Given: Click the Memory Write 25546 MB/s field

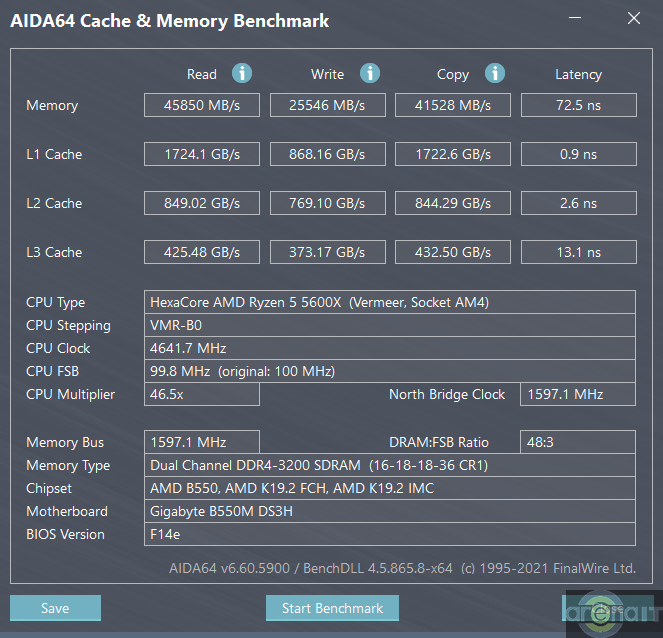Looking at the screenshot, I should coord(327,105).
